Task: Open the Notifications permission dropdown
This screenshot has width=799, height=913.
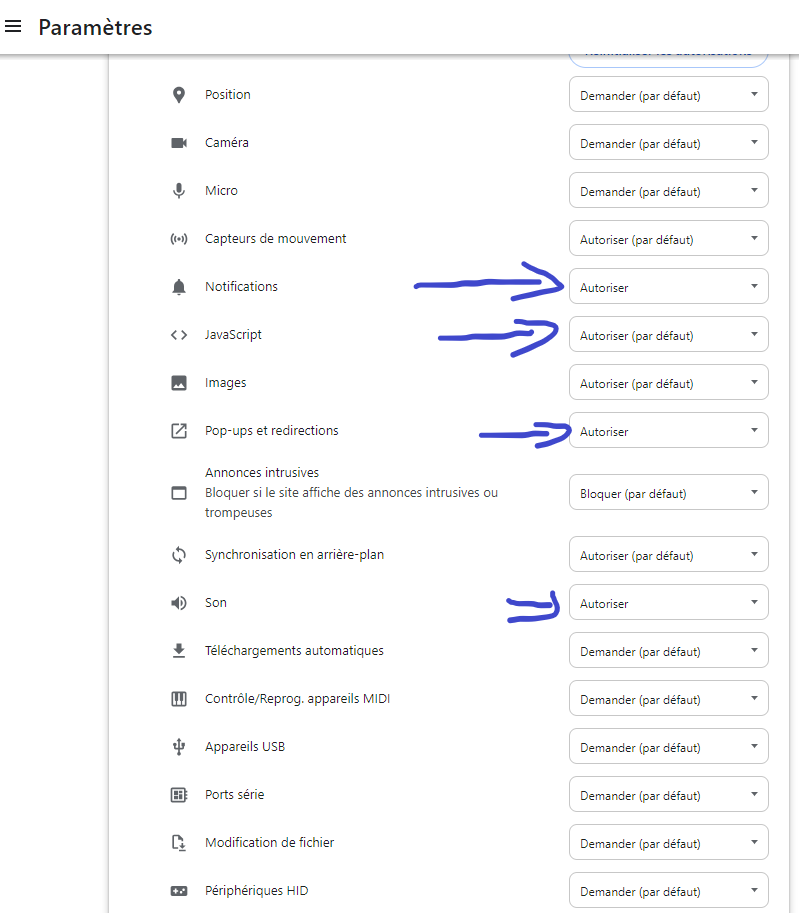Action: point(668,287)
